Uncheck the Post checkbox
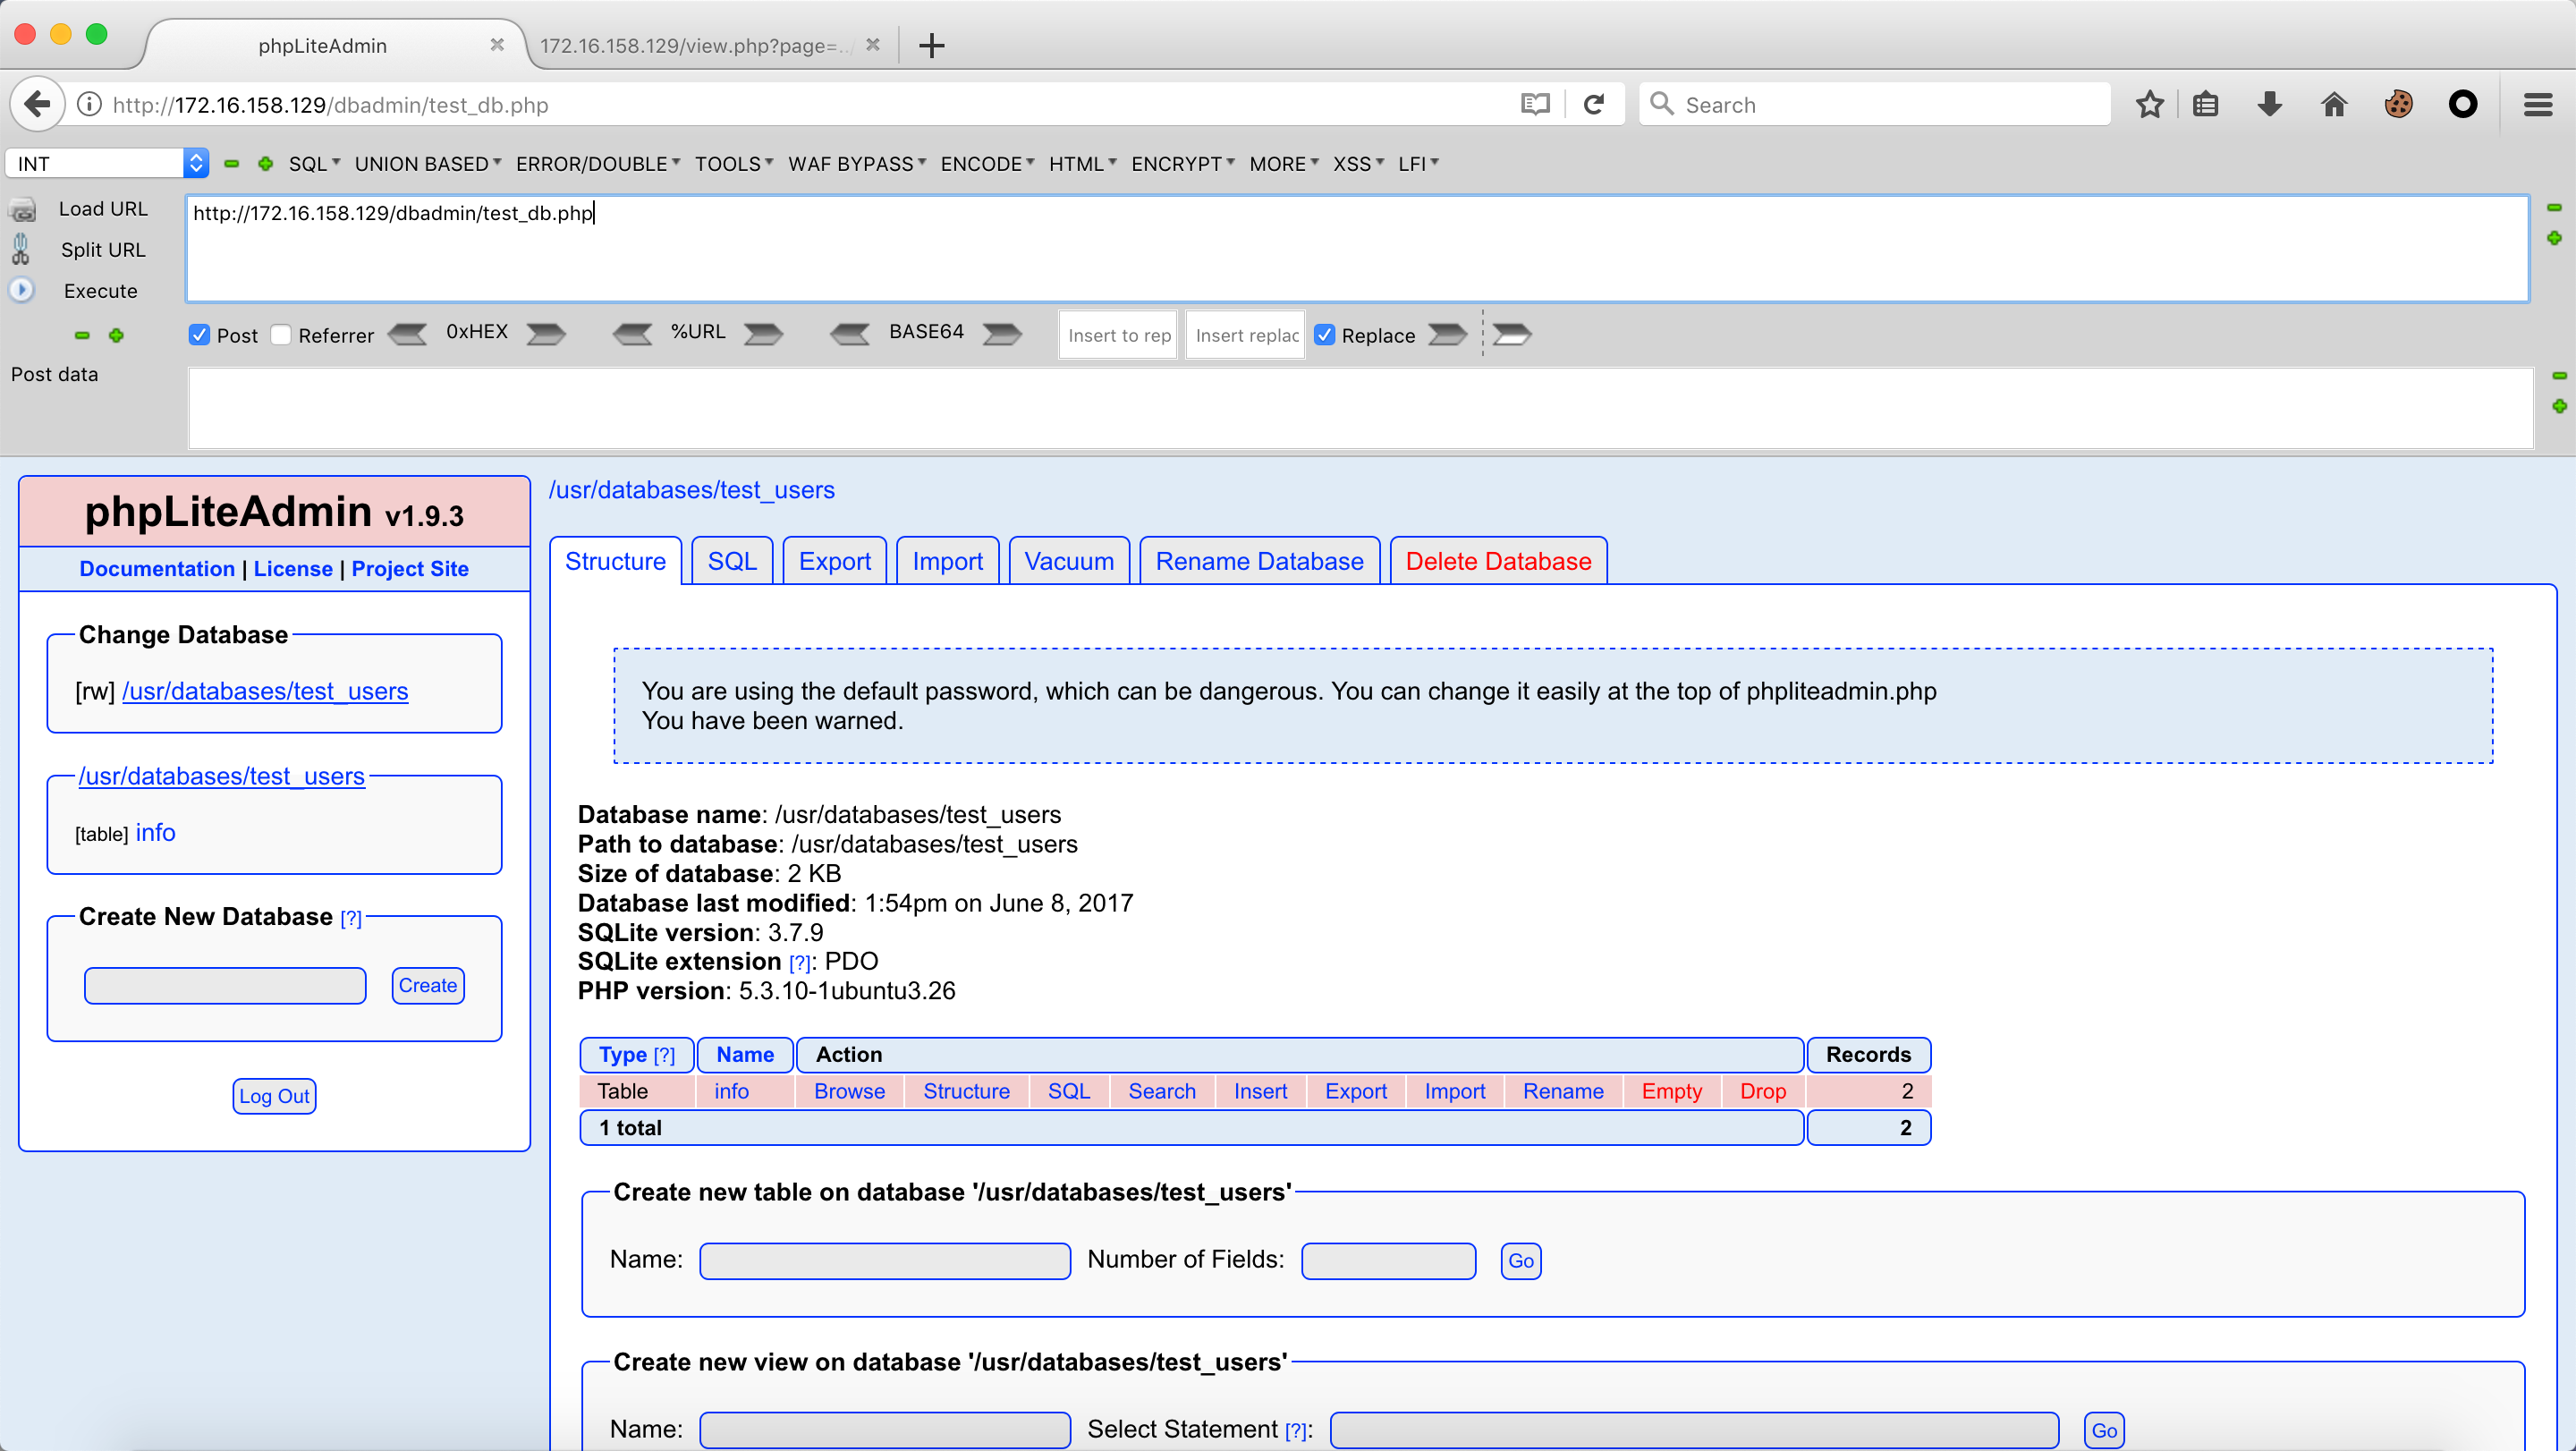Screen dimensions: 2576x1451 (199, 335)
